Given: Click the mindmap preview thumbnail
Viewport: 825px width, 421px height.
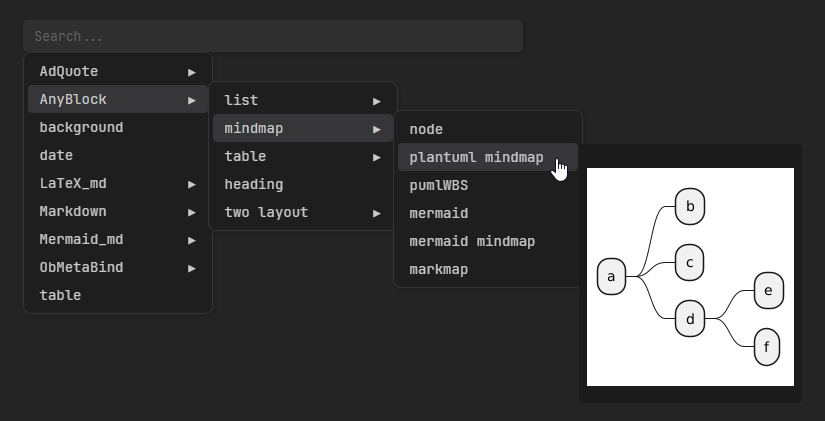Looking at the screenshot, I should click(690, 277).
